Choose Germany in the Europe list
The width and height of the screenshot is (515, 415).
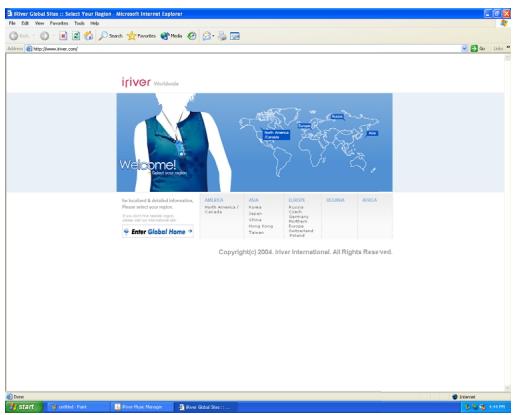pos(298,217)
